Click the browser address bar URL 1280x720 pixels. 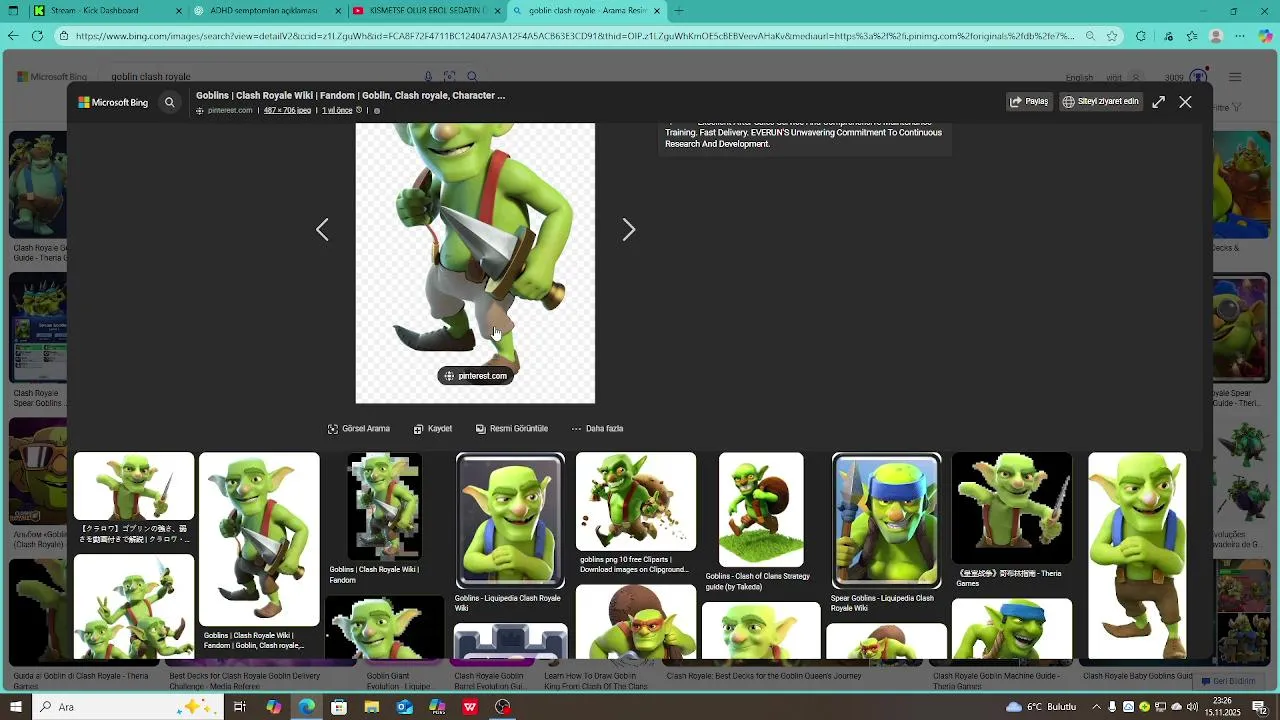click(575, 36)
